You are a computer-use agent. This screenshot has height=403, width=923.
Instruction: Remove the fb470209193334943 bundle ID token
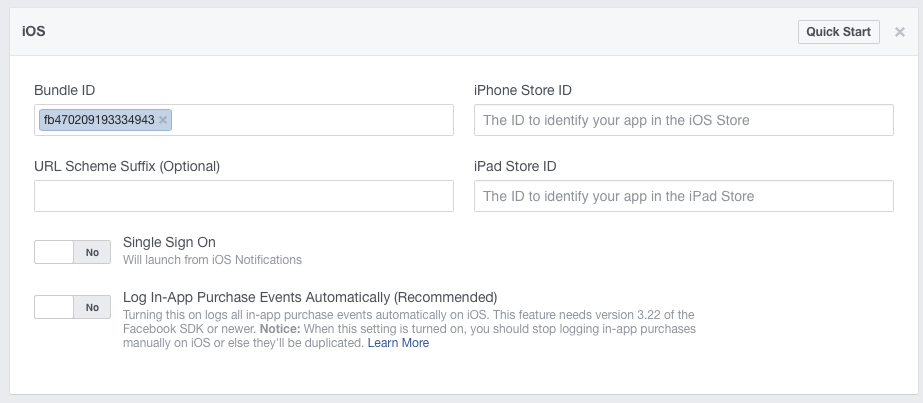point(164,120)
